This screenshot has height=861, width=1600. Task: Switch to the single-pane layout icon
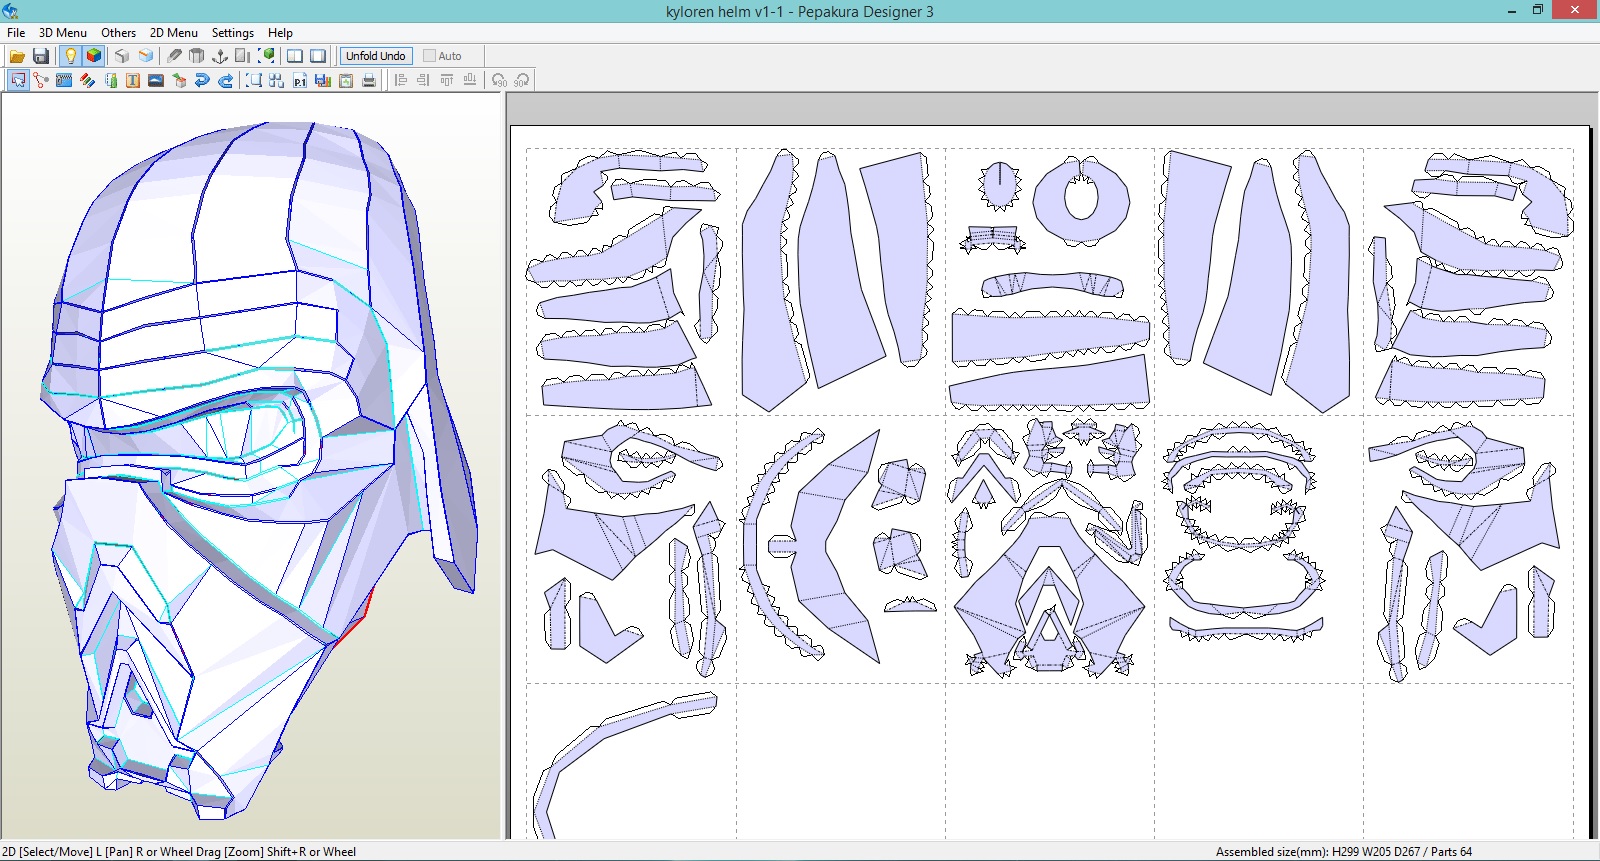[318, 56]
